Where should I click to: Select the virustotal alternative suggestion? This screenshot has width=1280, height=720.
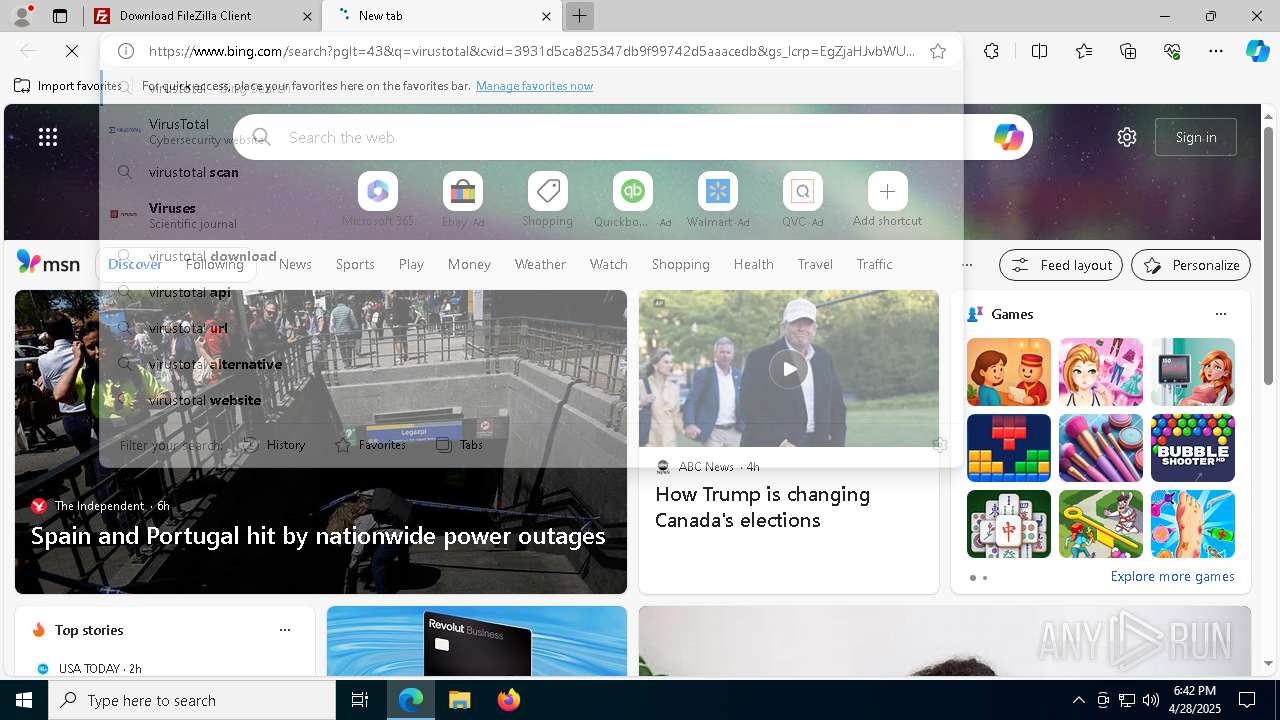(x=531, y=364)
